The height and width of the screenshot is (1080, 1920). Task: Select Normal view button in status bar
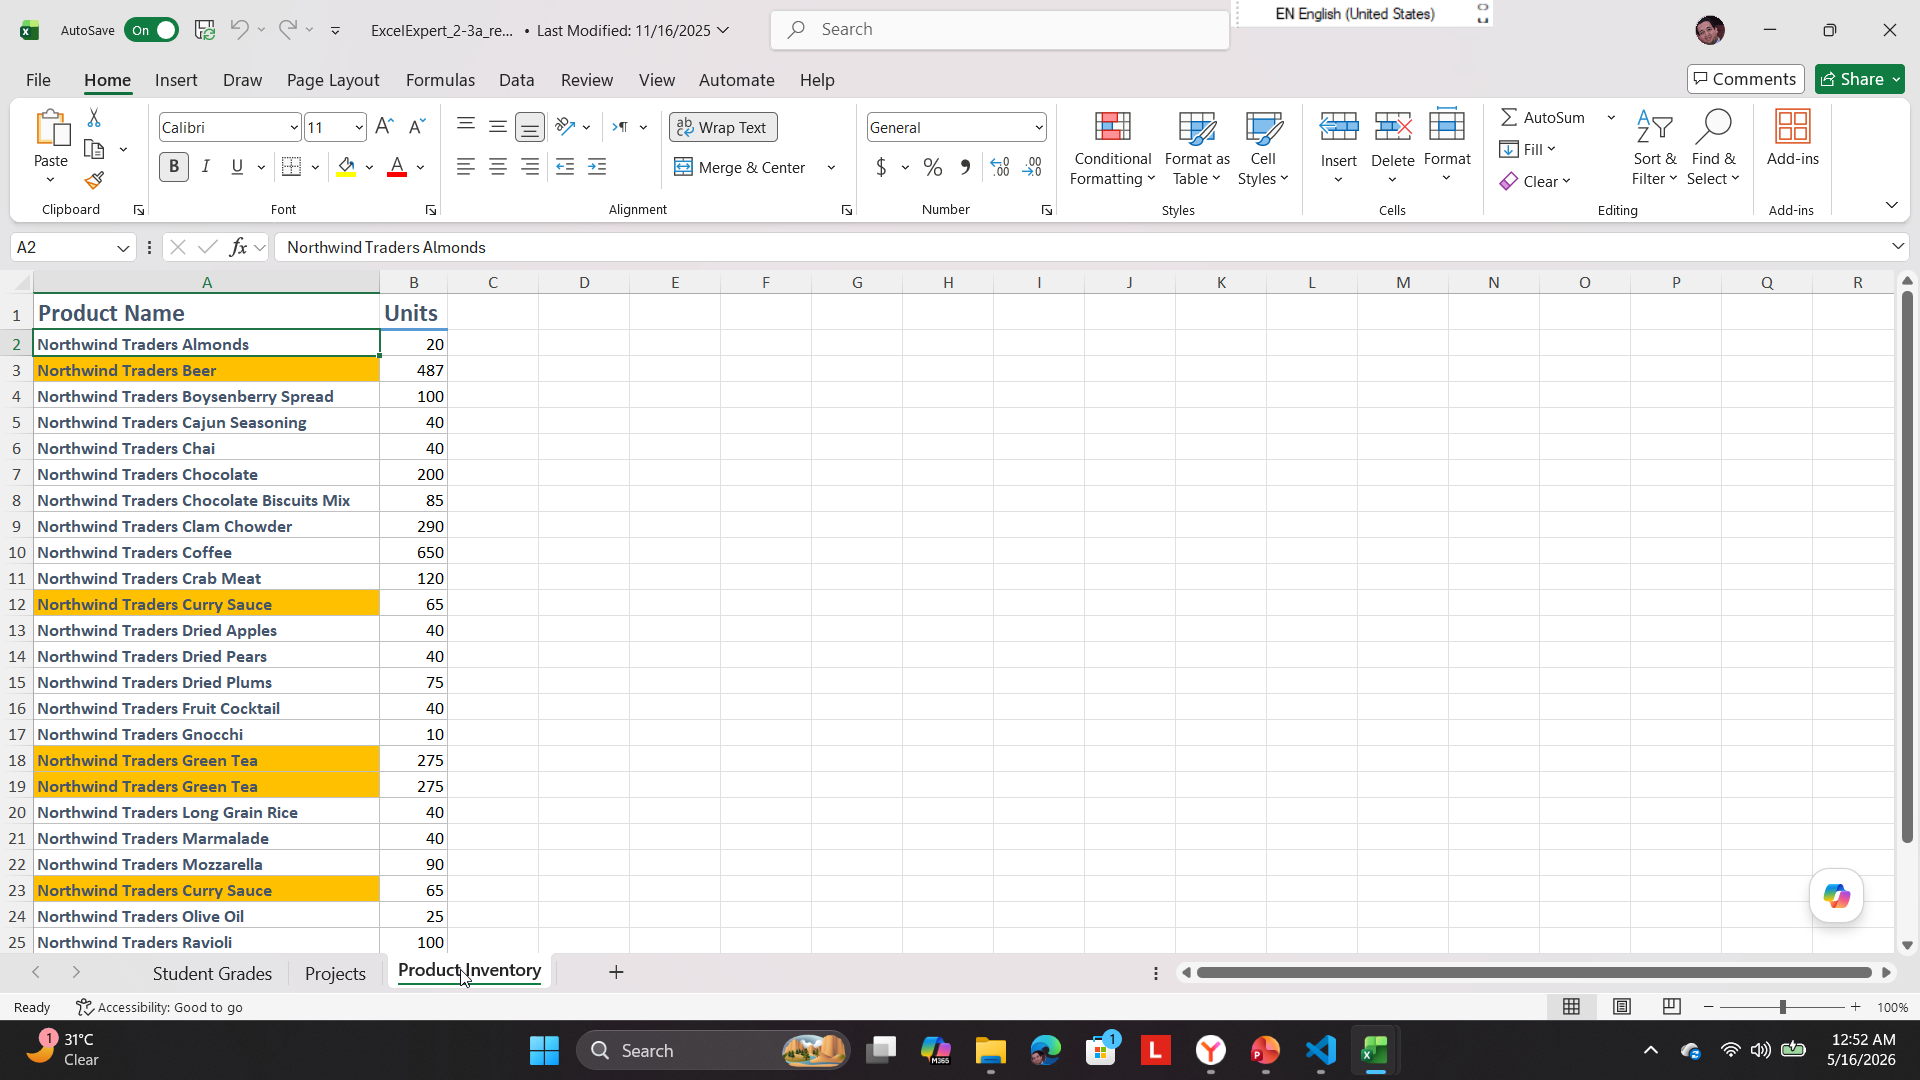coord(1572,1007)
